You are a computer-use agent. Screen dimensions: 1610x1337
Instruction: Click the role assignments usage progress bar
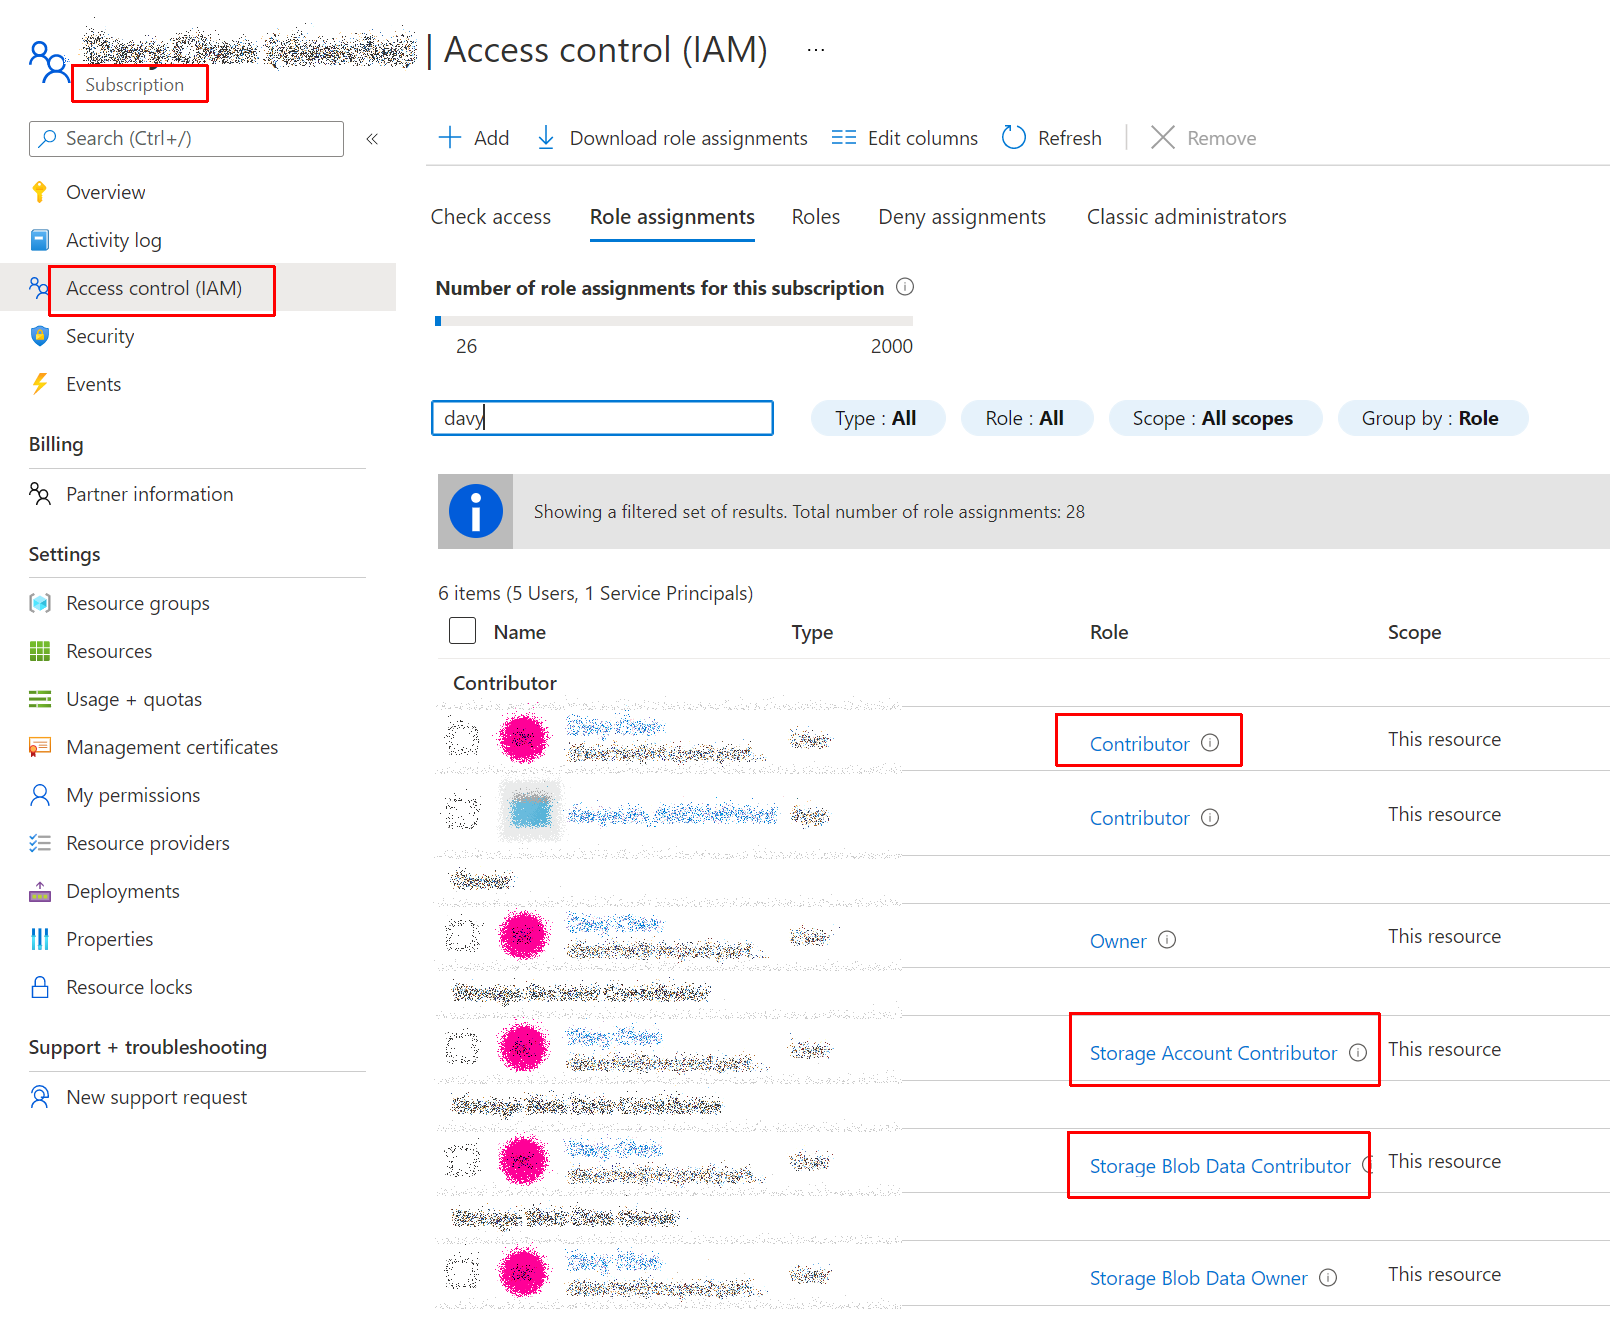[x=674, y=321]
